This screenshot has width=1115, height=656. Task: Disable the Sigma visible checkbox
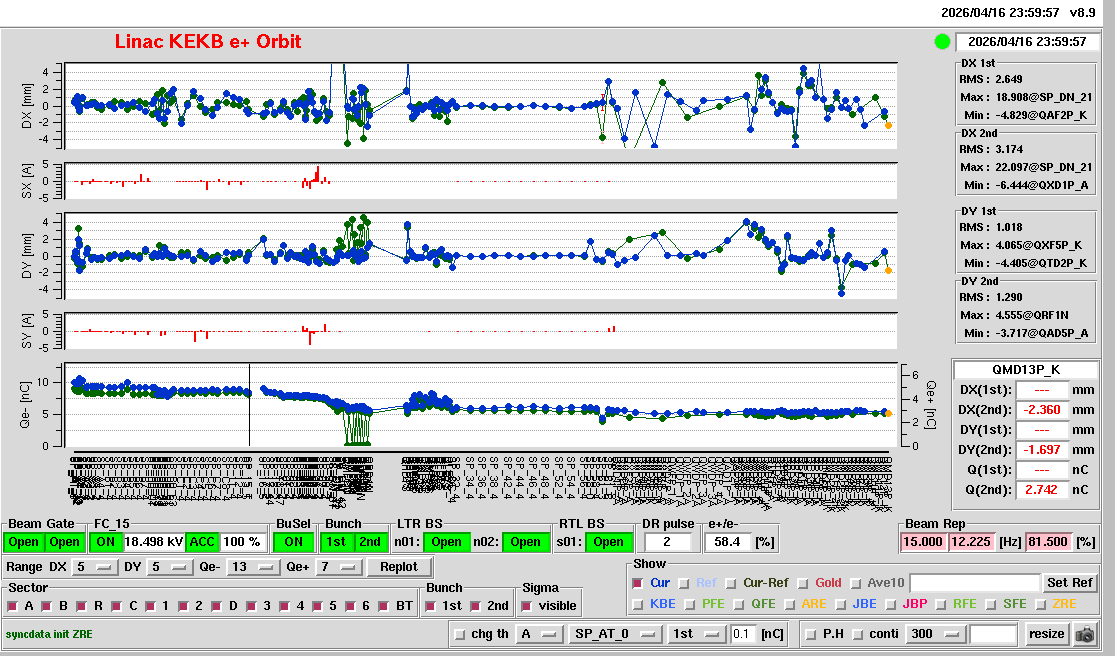(x=527, y=606)
